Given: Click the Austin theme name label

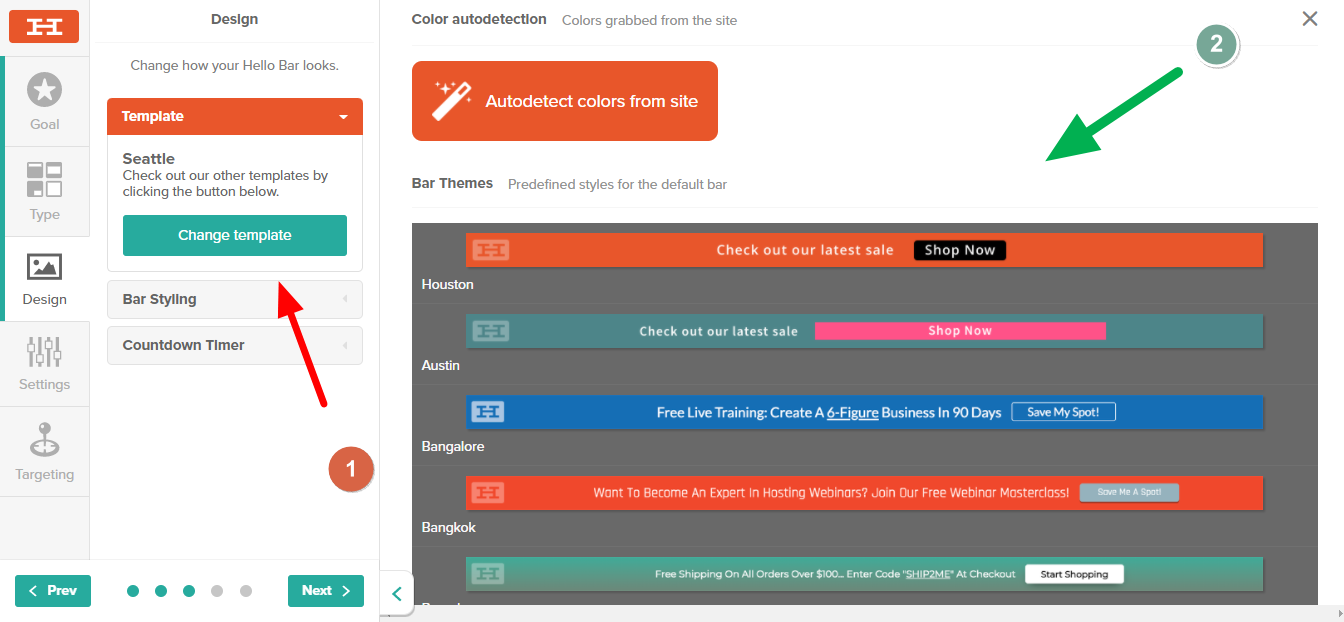Looking at the screenshot, I should pos(441,366).
